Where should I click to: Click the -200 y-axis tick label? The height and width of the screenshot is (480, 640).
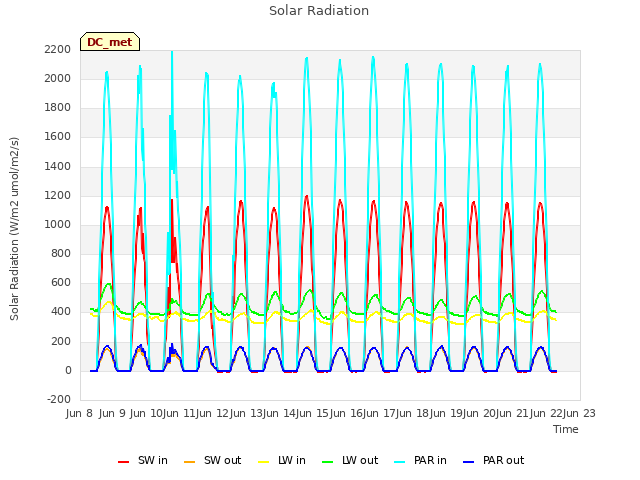coord(59,399)
